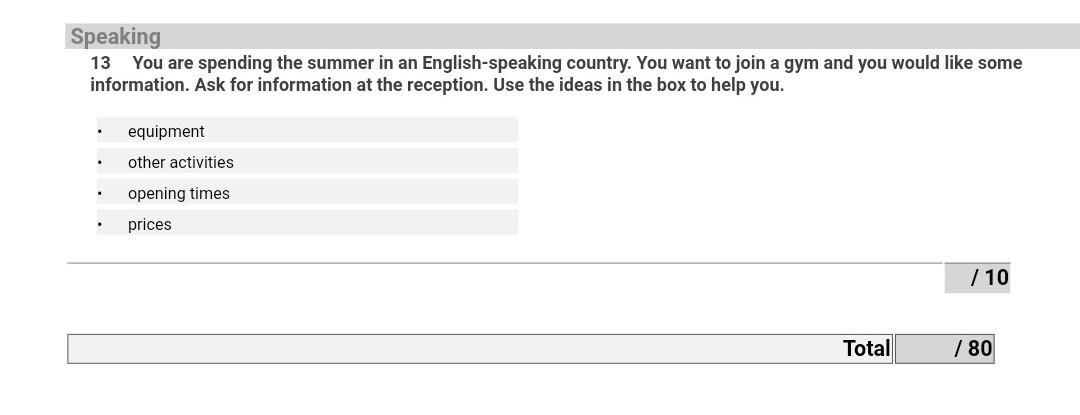
Task: Click the question number 13
Action: click(x=100, y=63)
